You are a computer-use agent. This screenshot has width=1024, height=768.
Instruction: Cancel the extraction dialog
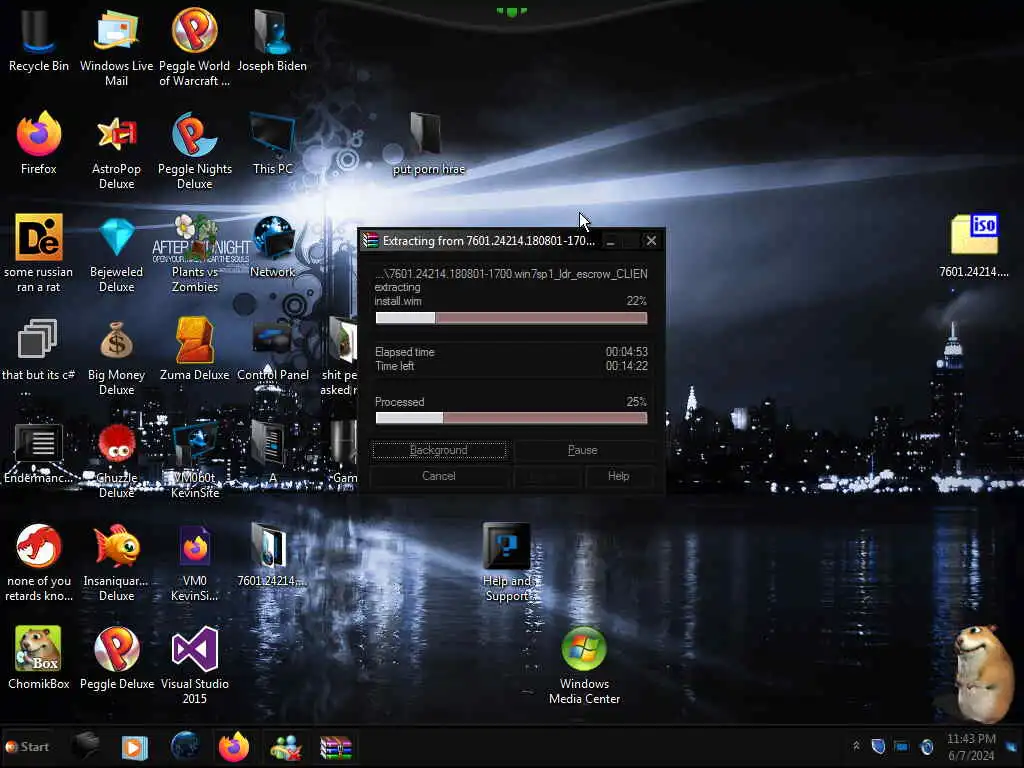coord(438,476)
